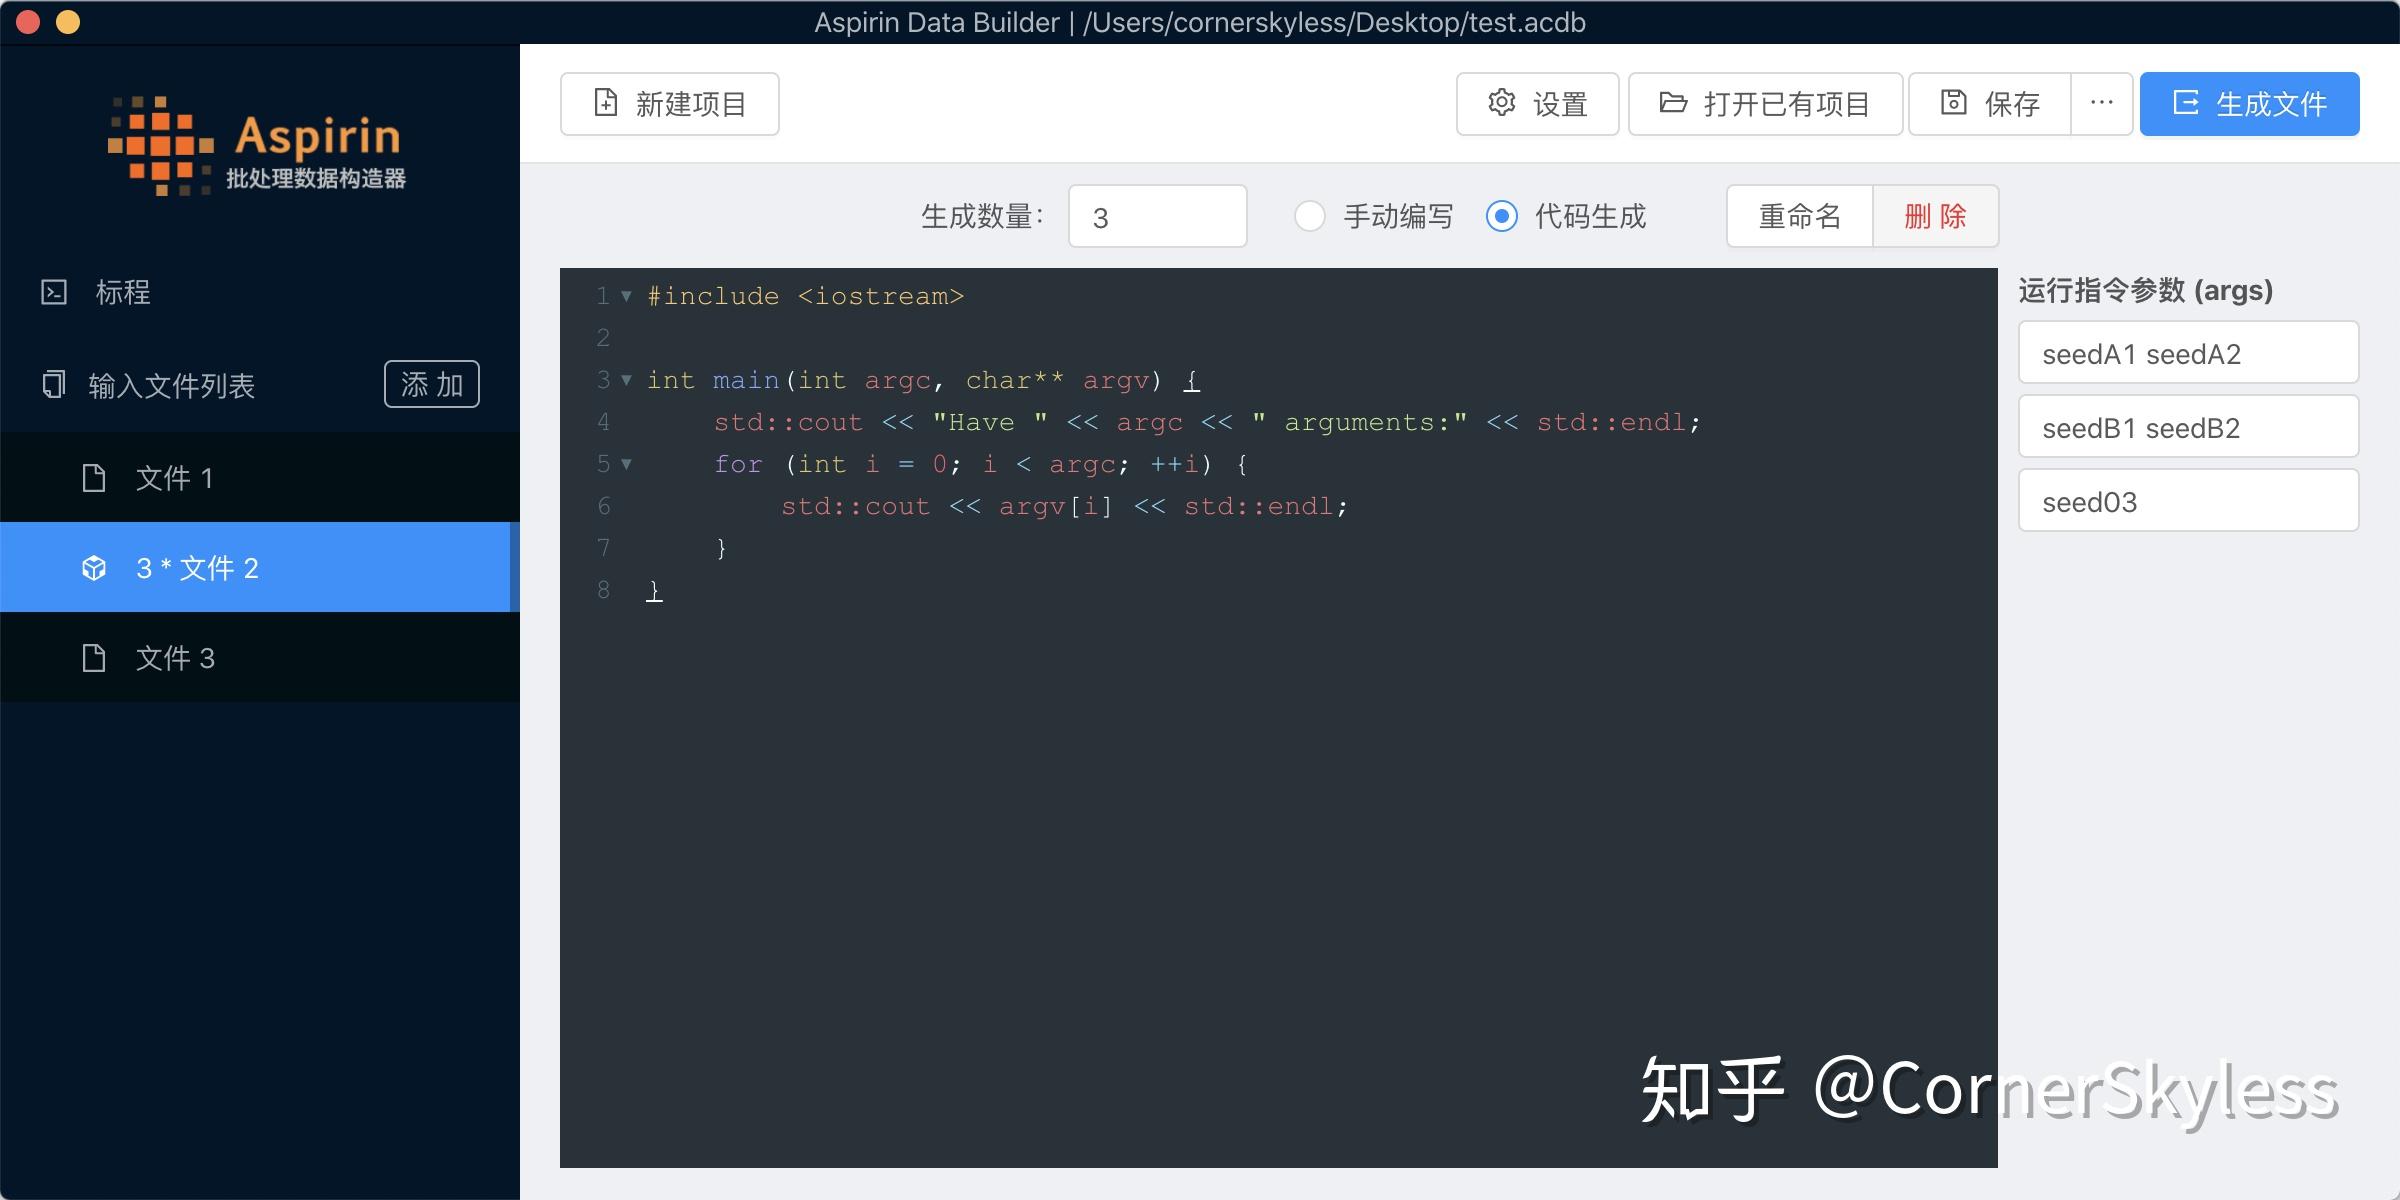Select the 代码生成 radio option

(x=1502, y=216)
